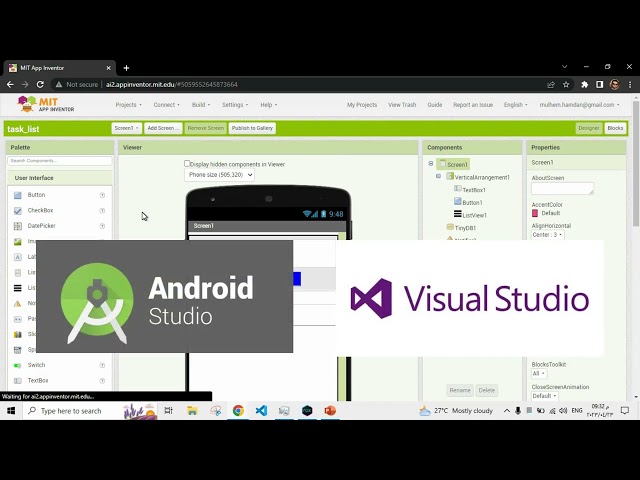The image size is (640, 480).
Task: Click the browser address bar URL
Action: [x=171, y=84]
